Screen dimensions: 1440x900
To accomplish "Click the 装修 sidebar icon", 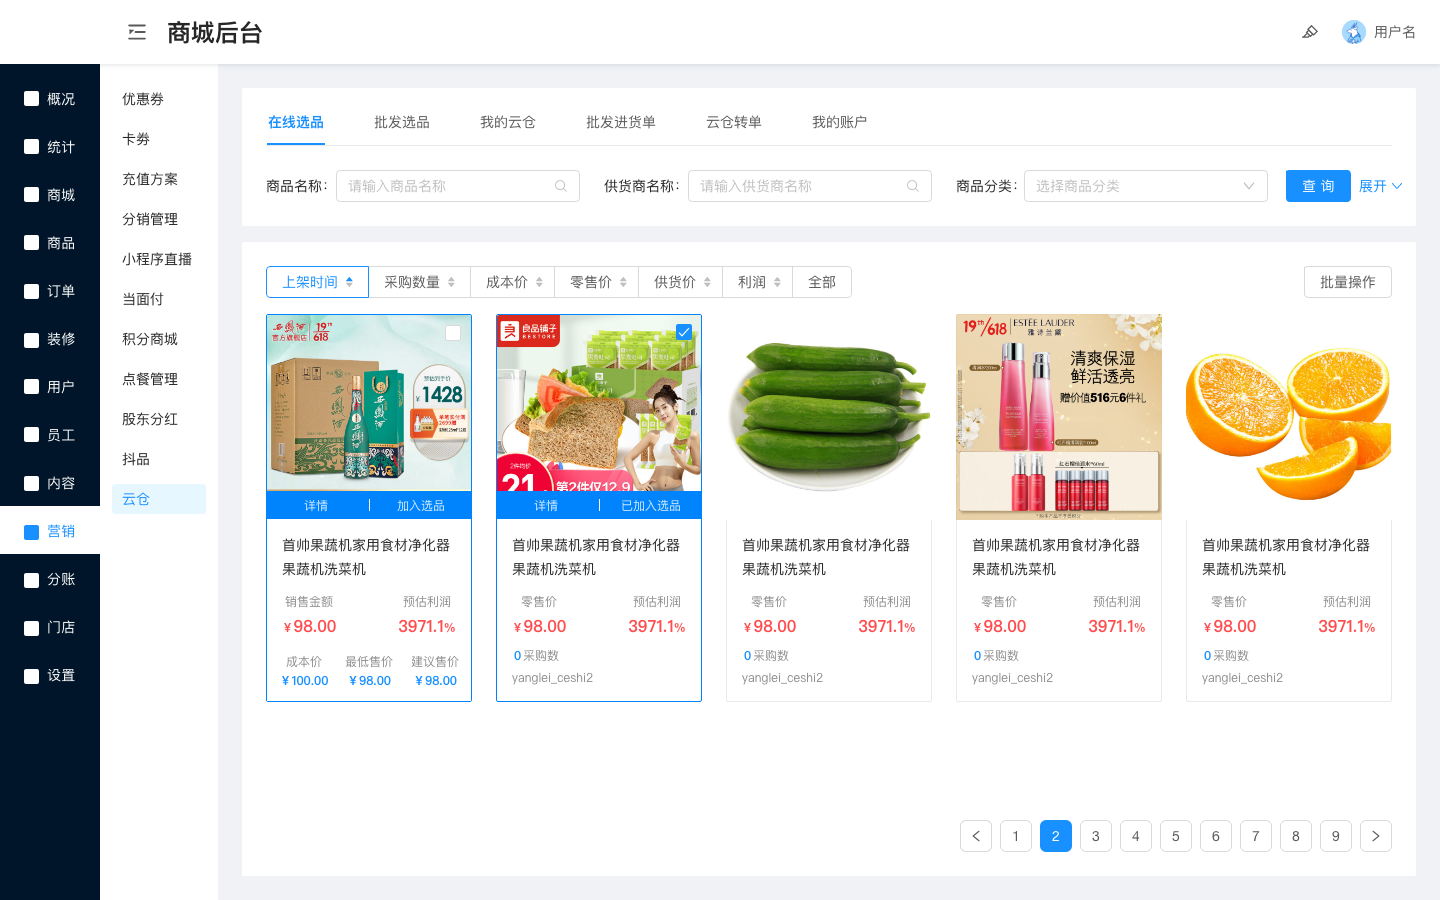I will pos(32,339).
